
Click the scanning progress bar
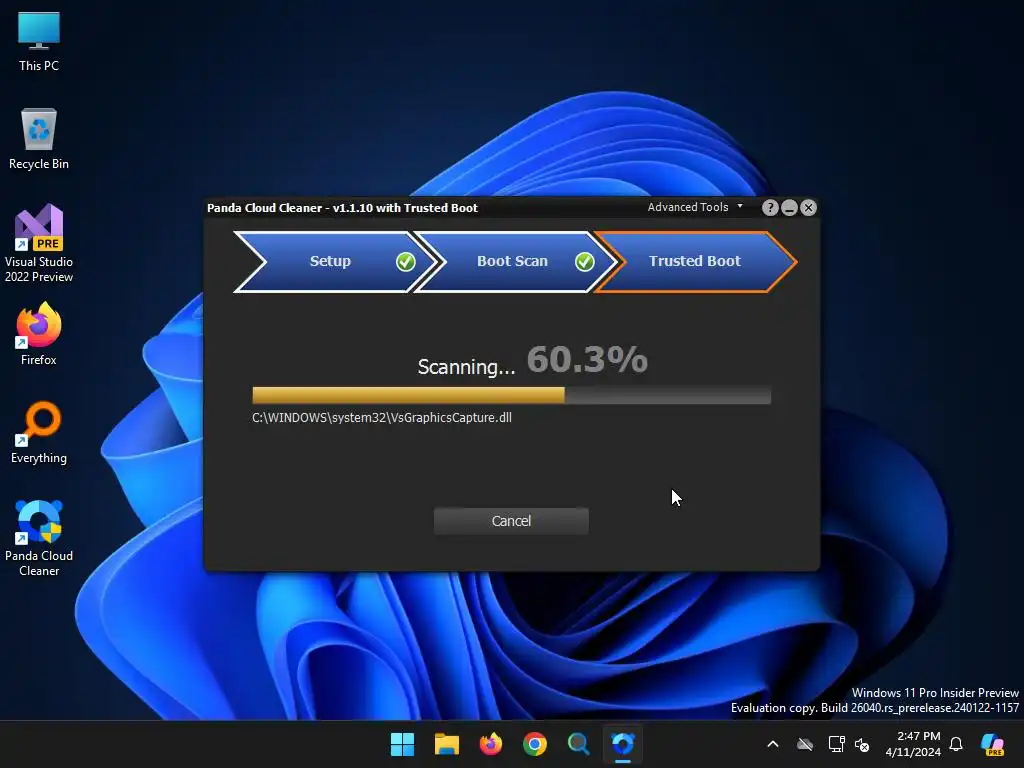[x=511, y=395]
